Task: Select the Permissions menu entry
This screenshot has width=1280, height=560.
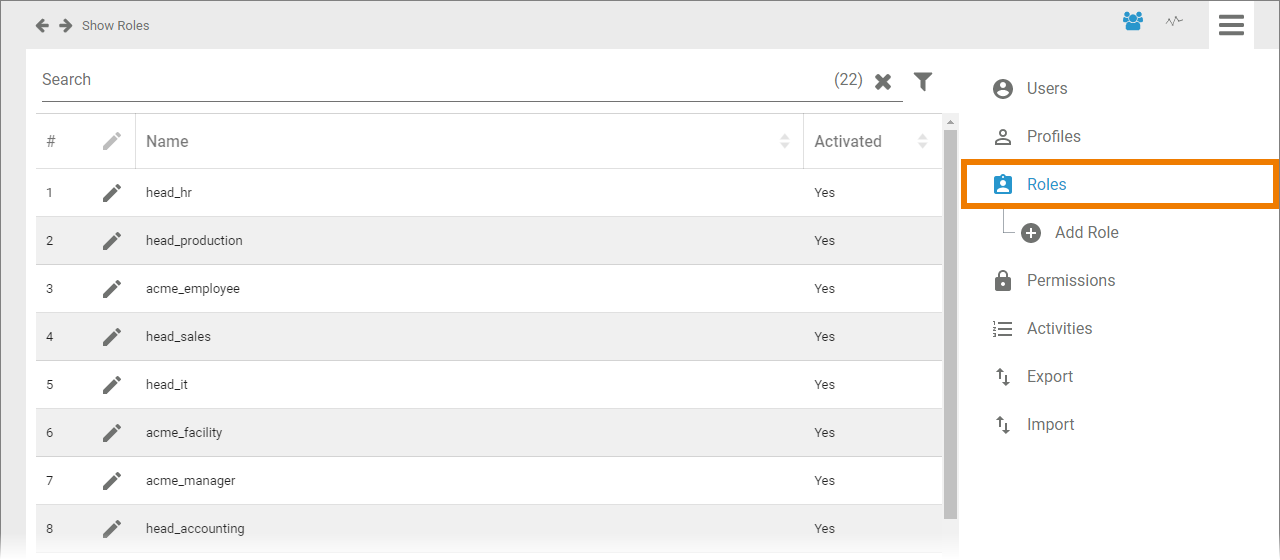Action: [1070, 281]
